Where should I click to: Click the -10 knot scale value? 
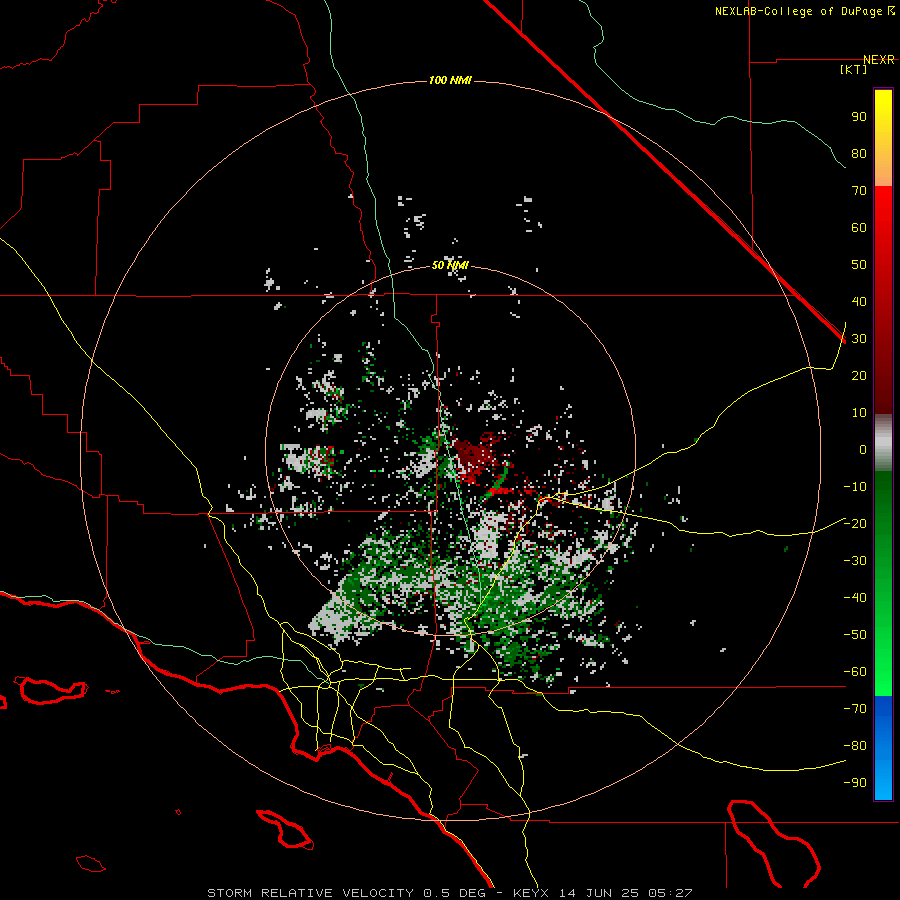pos(855,487)
